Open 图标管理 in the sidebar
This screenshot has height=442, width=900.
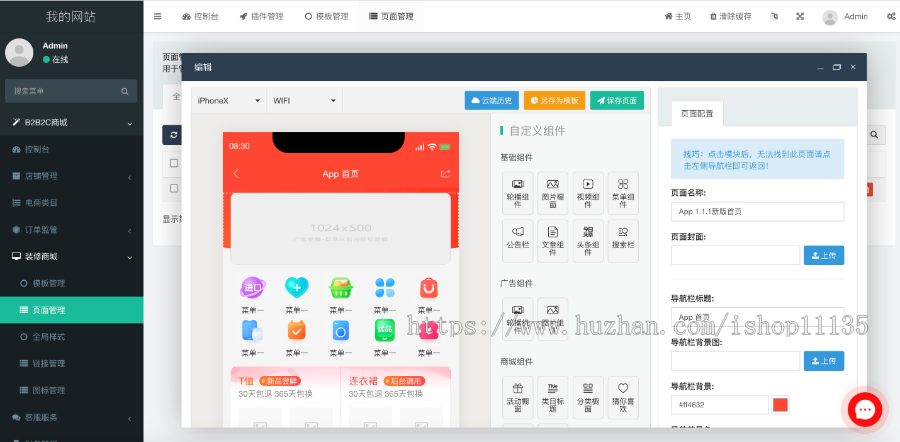[72, 390]
